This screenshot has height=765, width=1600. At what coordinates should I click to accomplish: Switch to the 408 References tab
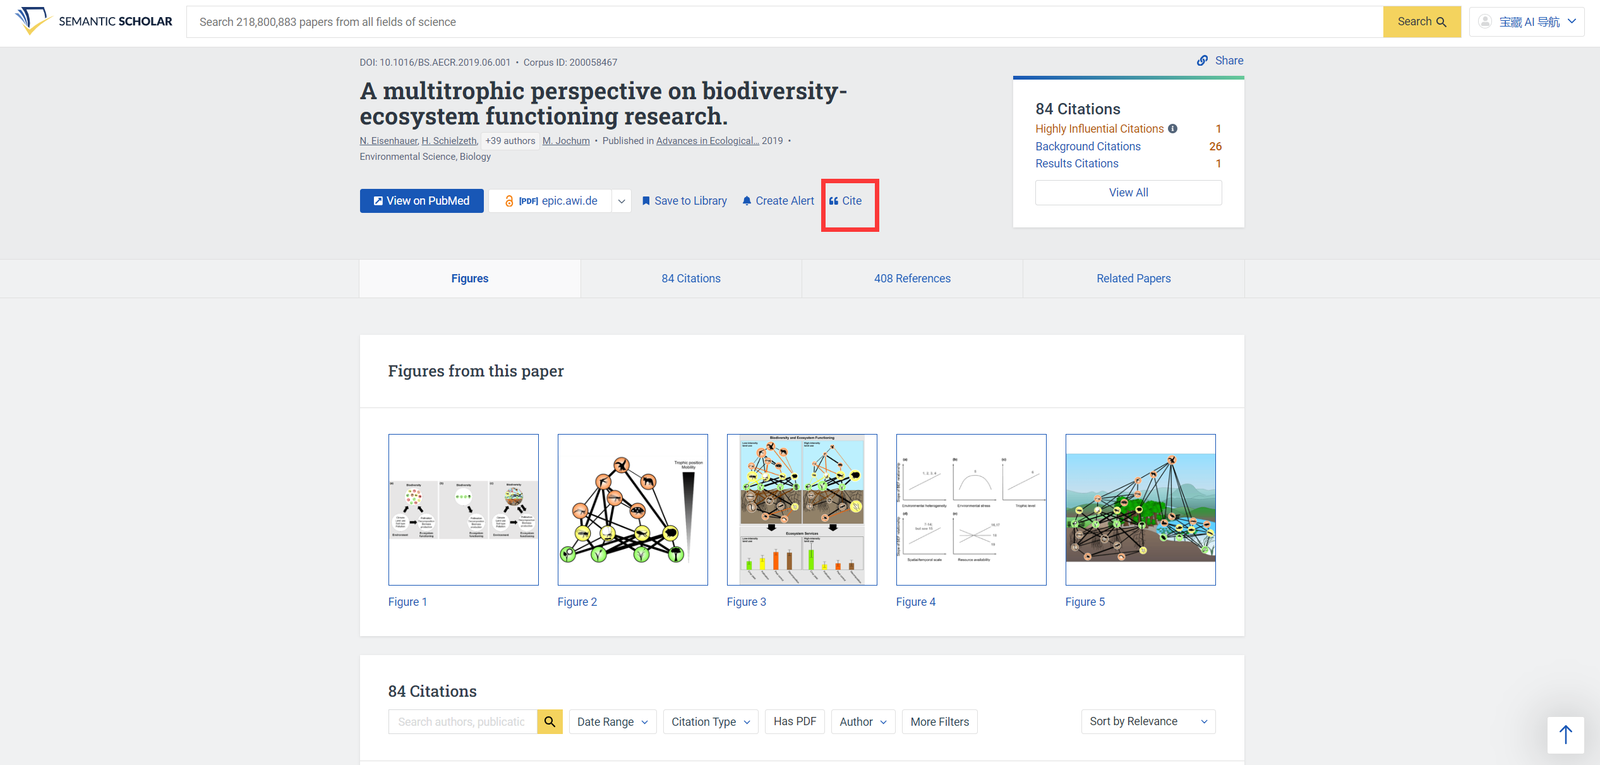(912, 279)
